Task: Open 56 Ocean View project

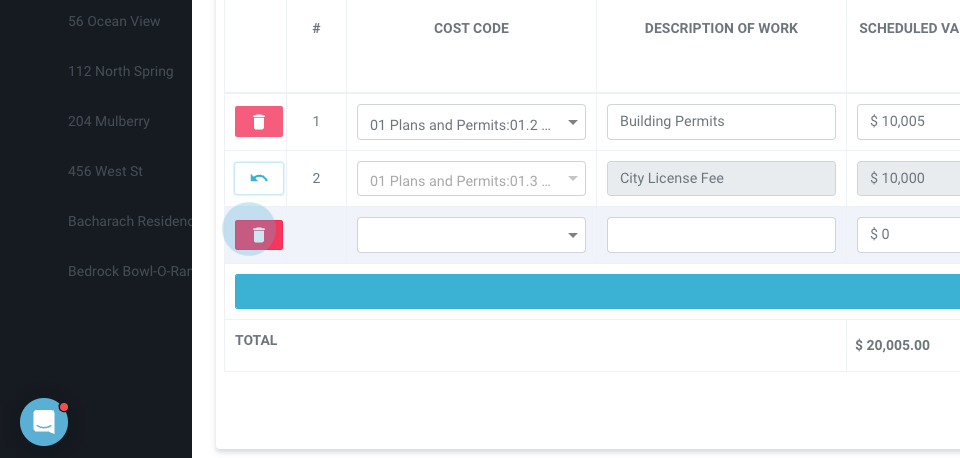Action: [x=114, y=21]
